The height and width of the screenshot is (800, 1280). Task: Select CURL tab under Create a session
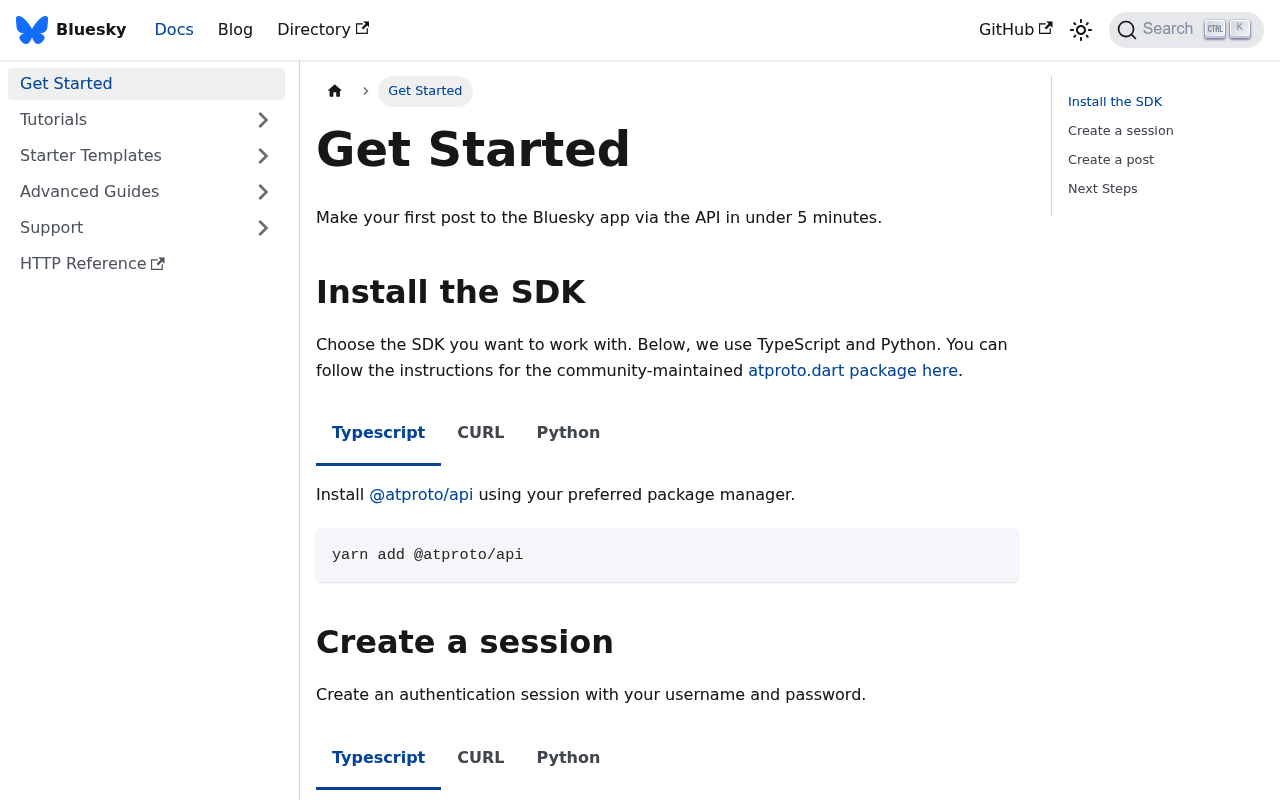point(481,758)
